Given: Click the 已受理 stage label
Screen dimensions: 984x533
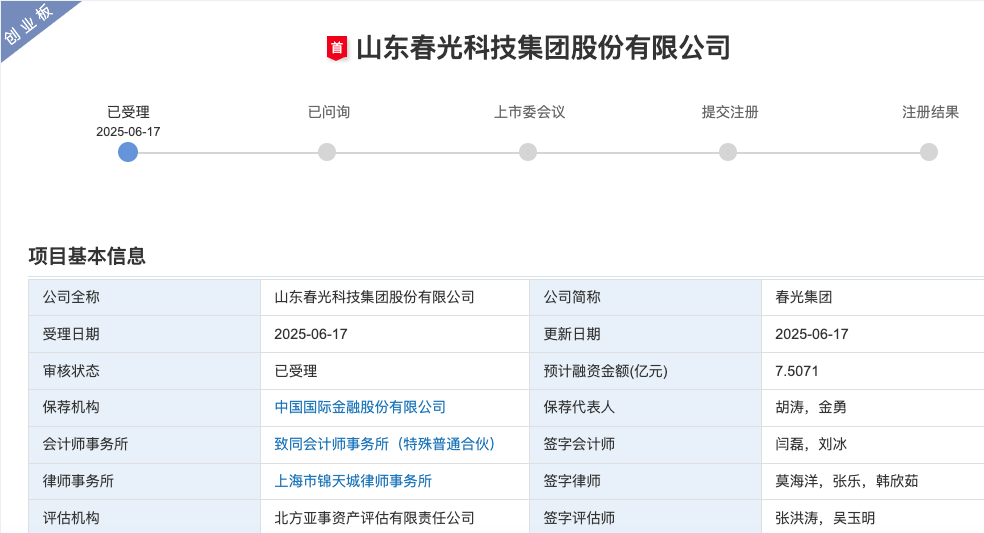Looking at the screenshot, I should (x=128, y=112).
